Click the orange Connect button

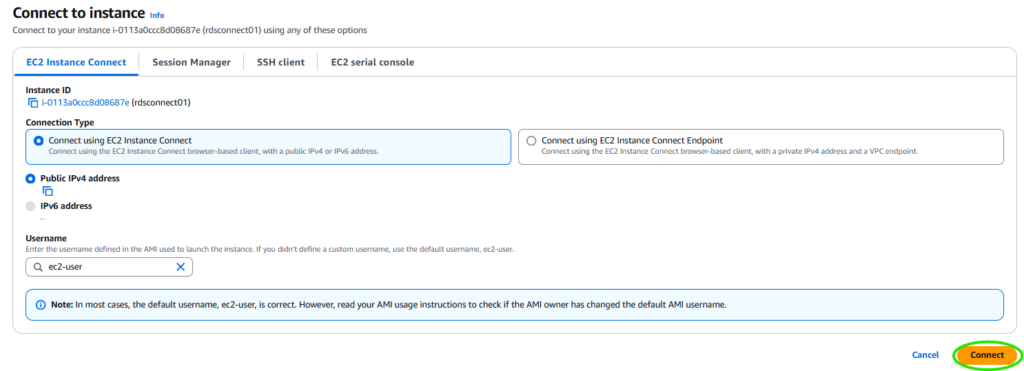pos(987,355)
